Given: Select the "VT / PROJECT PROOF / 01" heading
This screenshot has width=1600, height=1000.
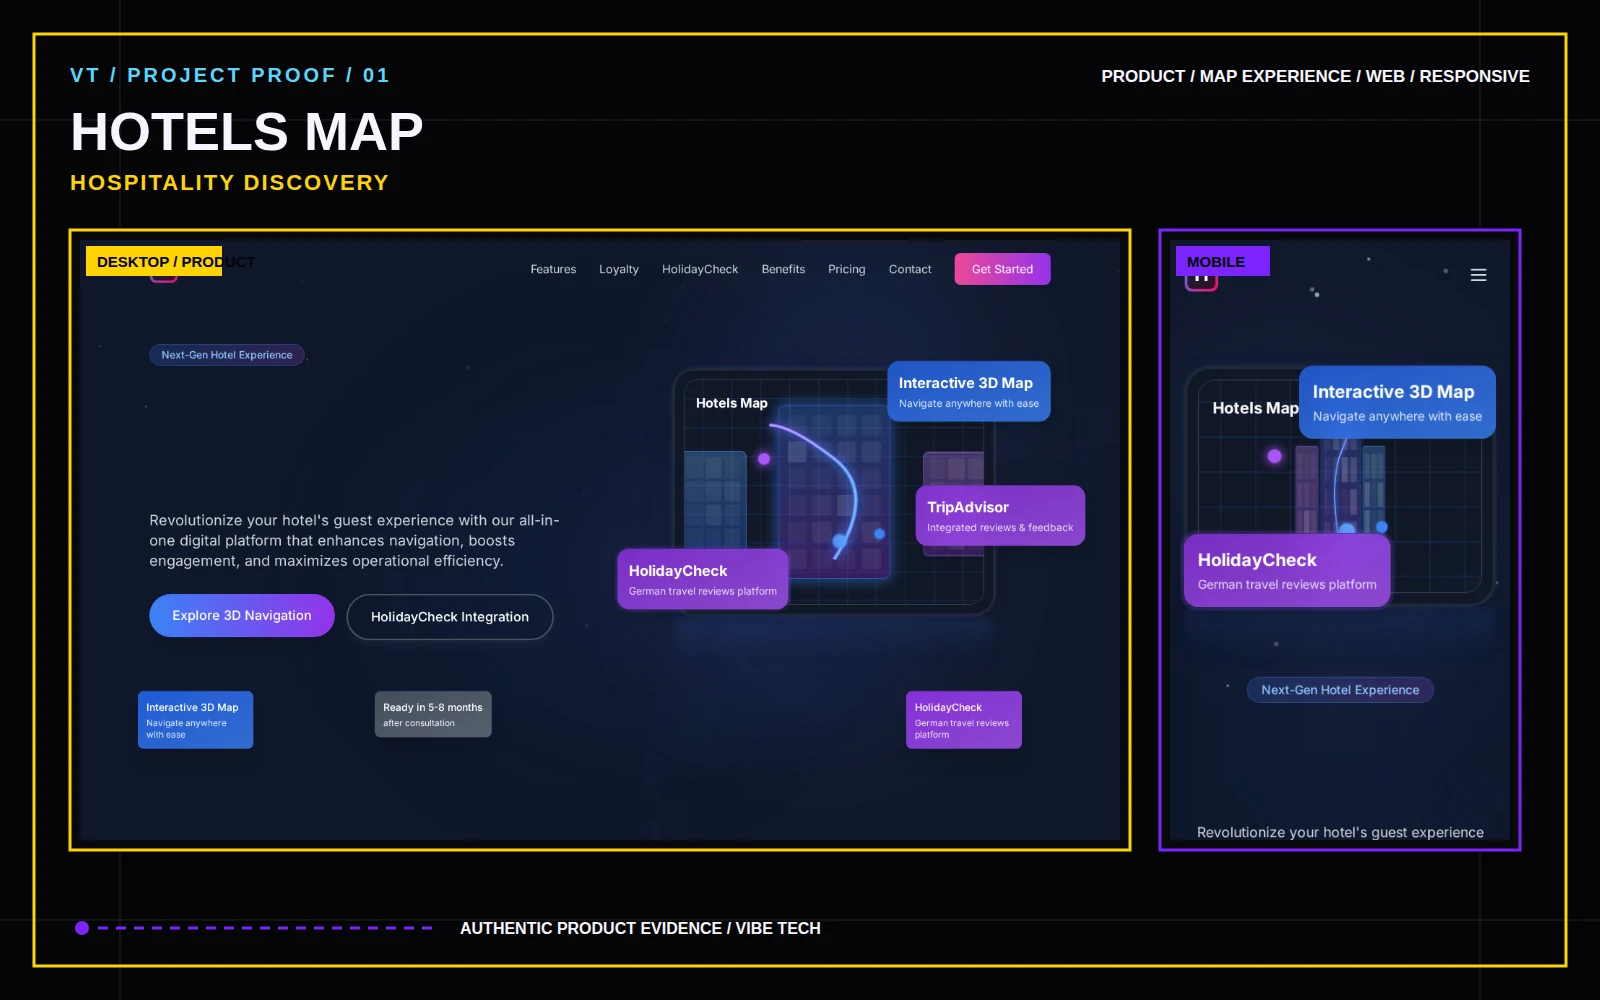Looking at the screenshot, I should pos(230,76).
